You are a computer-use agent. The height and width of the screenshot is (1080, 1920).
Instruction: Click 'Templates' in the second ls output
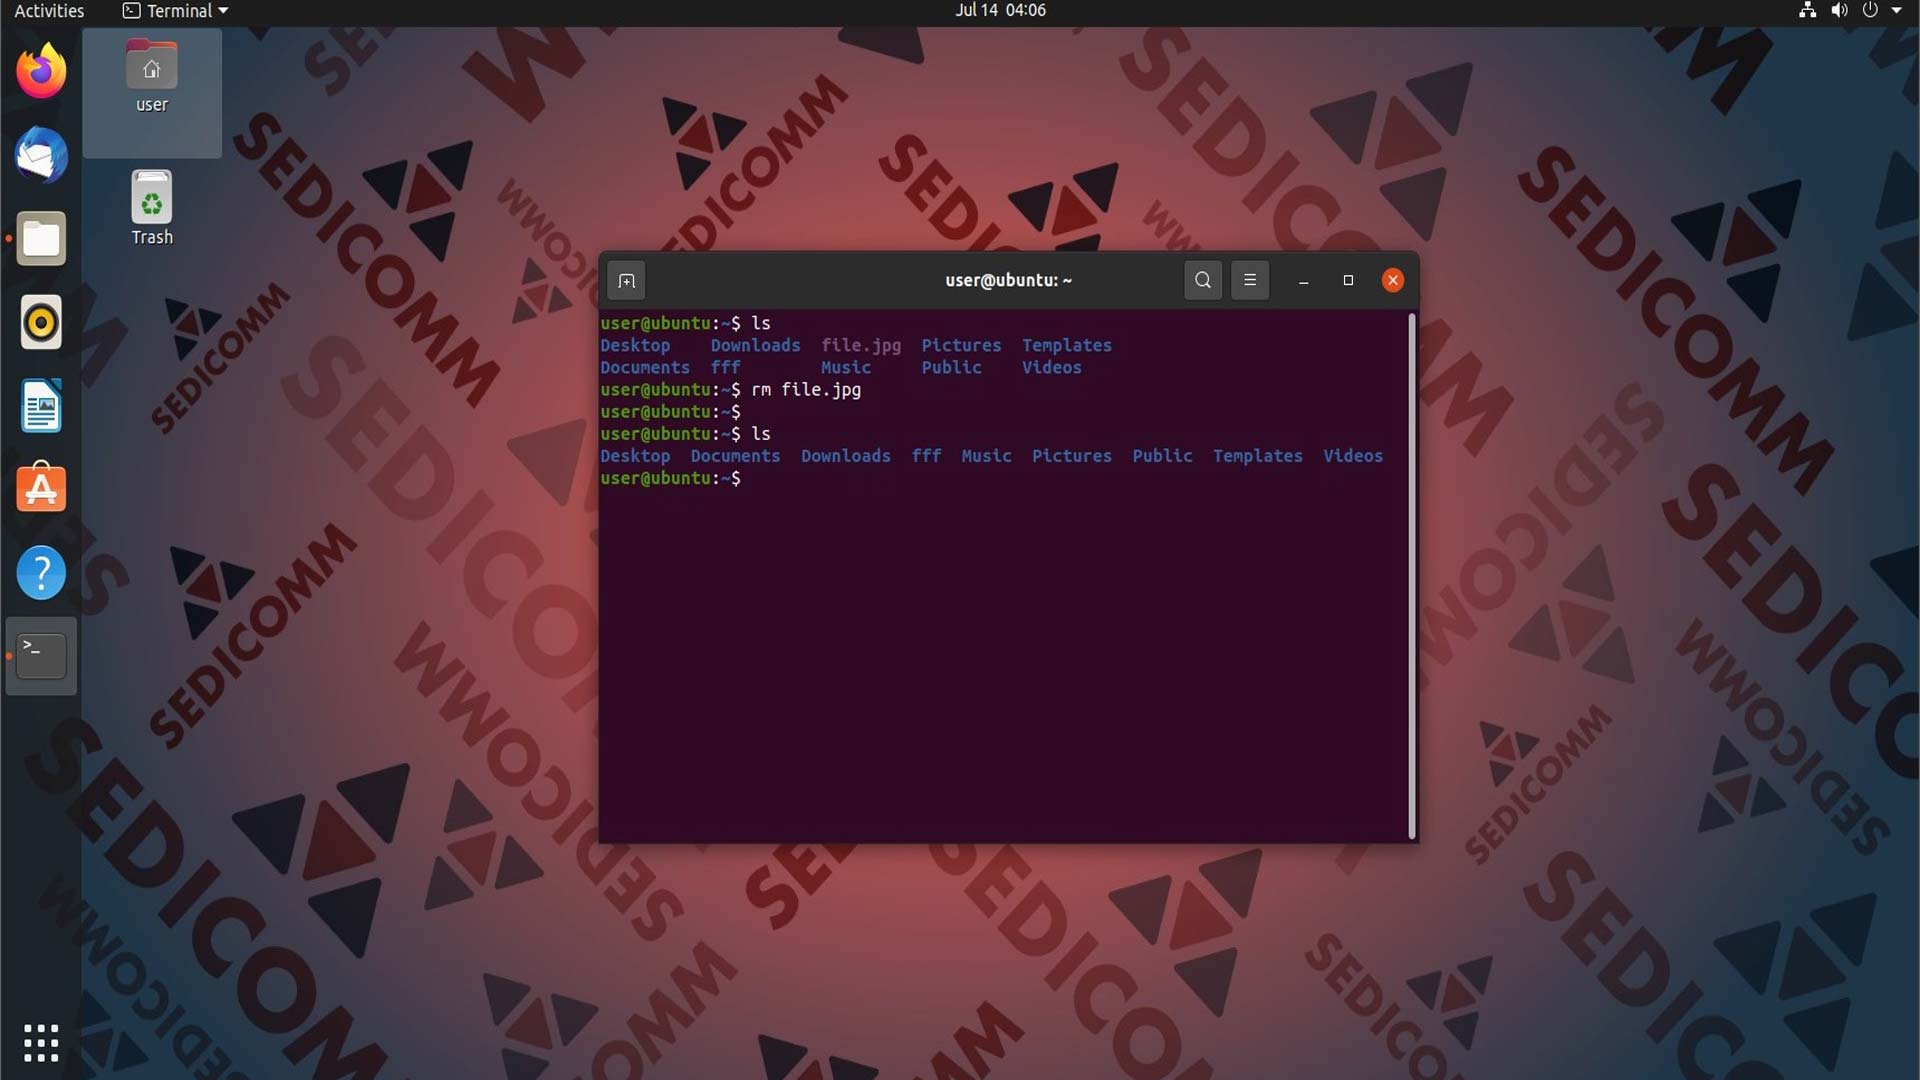(x=1257, y=456)
